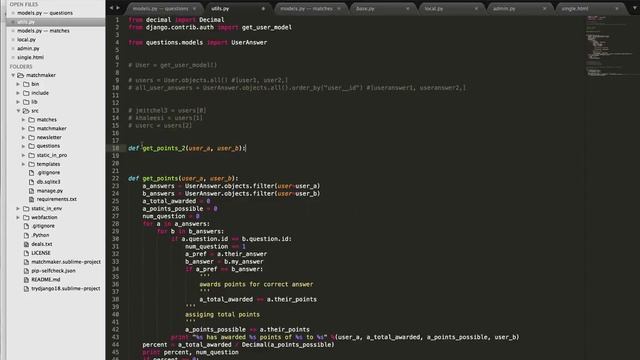This screenshot has height=360, width=640.
Task: Click the folder icon next to webfaction
Action: tap(26, 218)
